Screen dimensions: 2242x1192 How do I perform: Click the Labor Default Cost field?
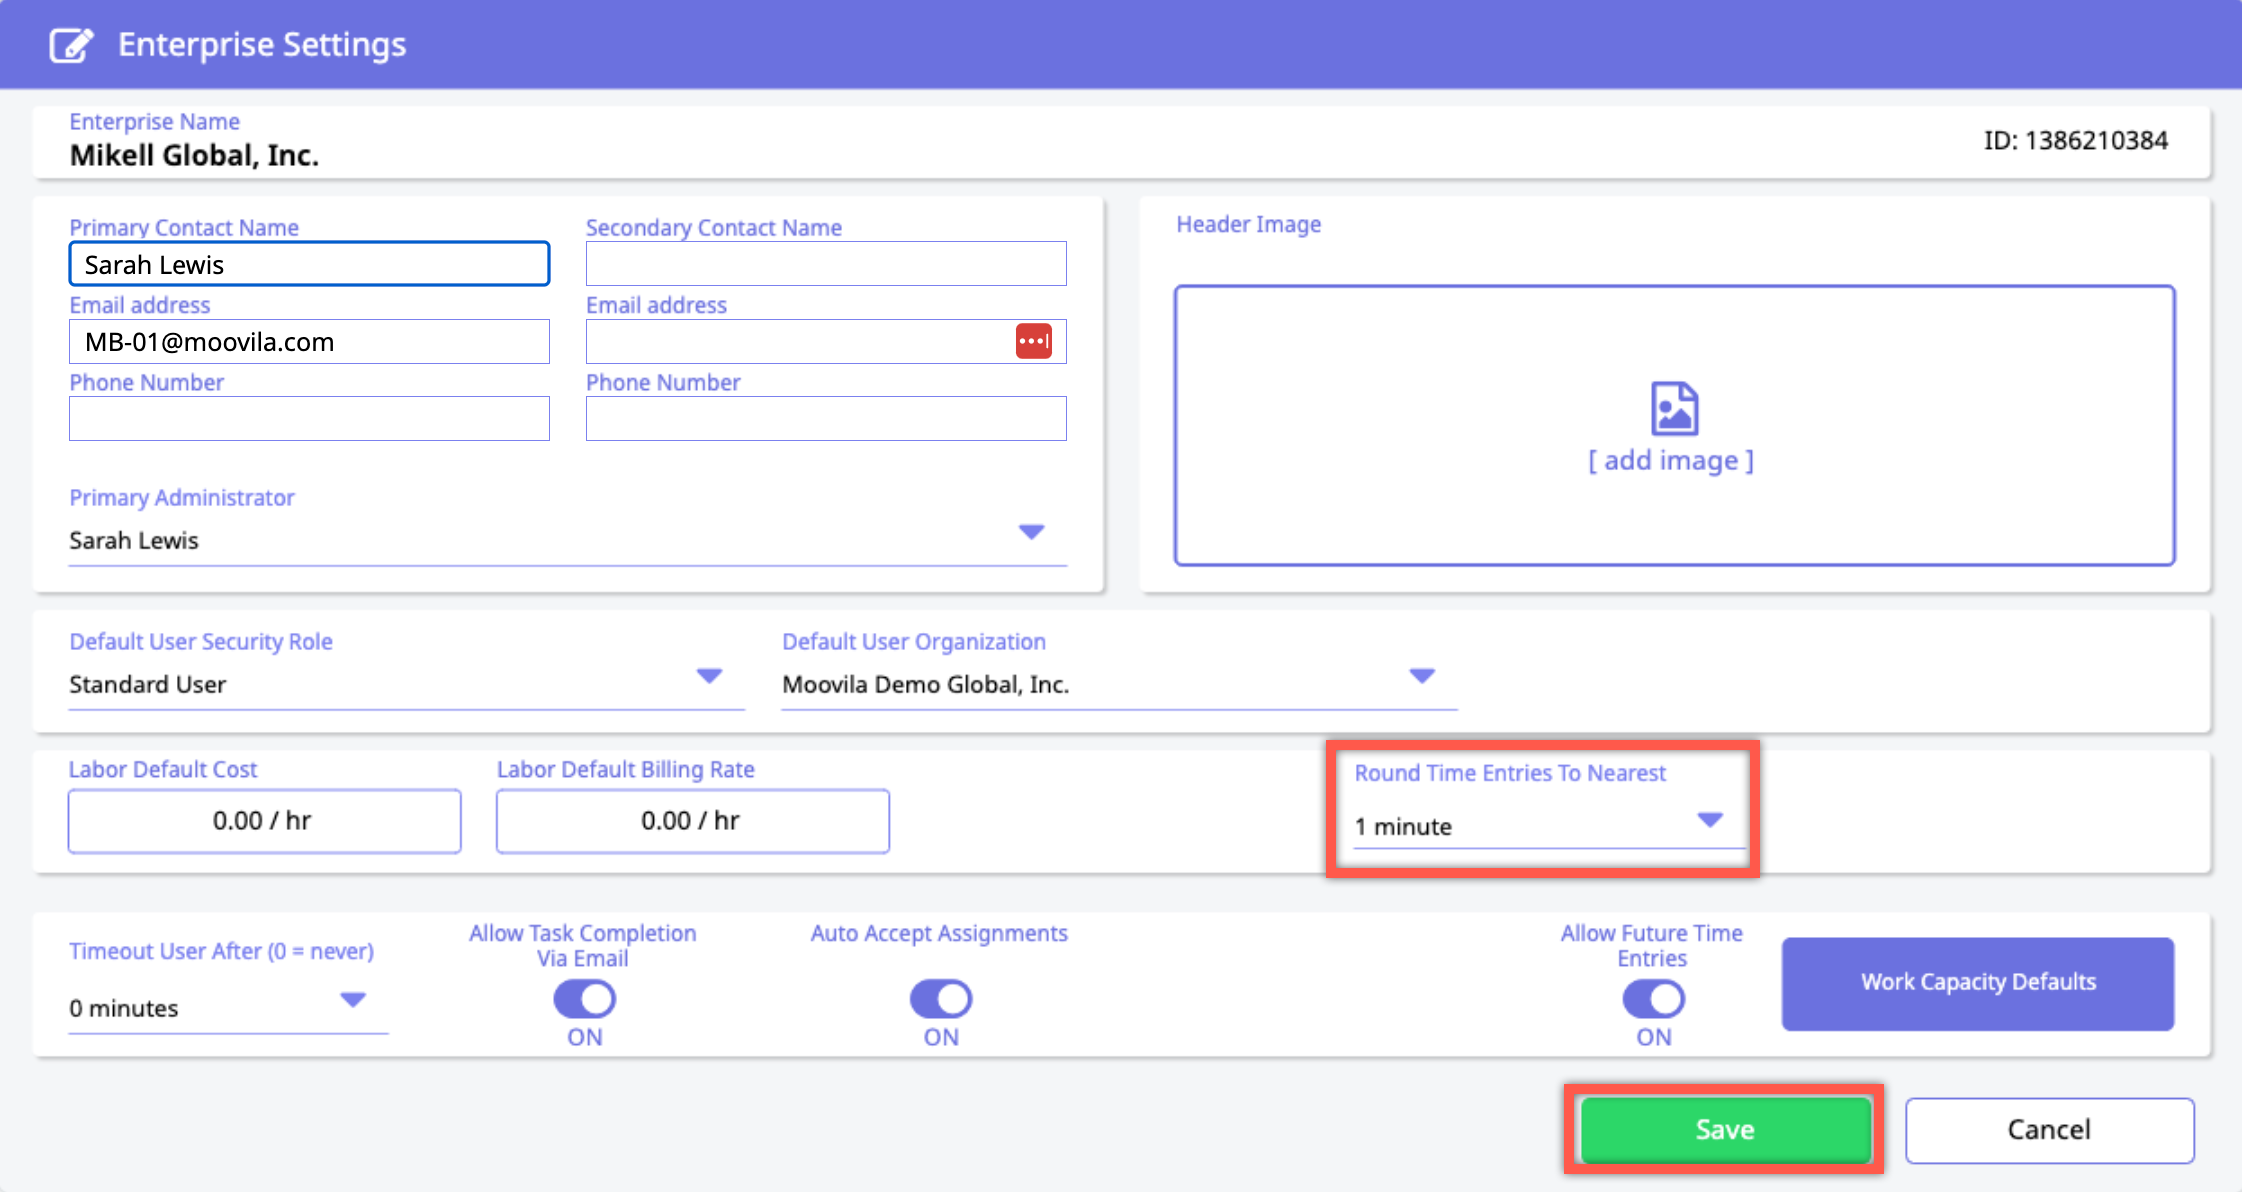click(x=264, y=821)
